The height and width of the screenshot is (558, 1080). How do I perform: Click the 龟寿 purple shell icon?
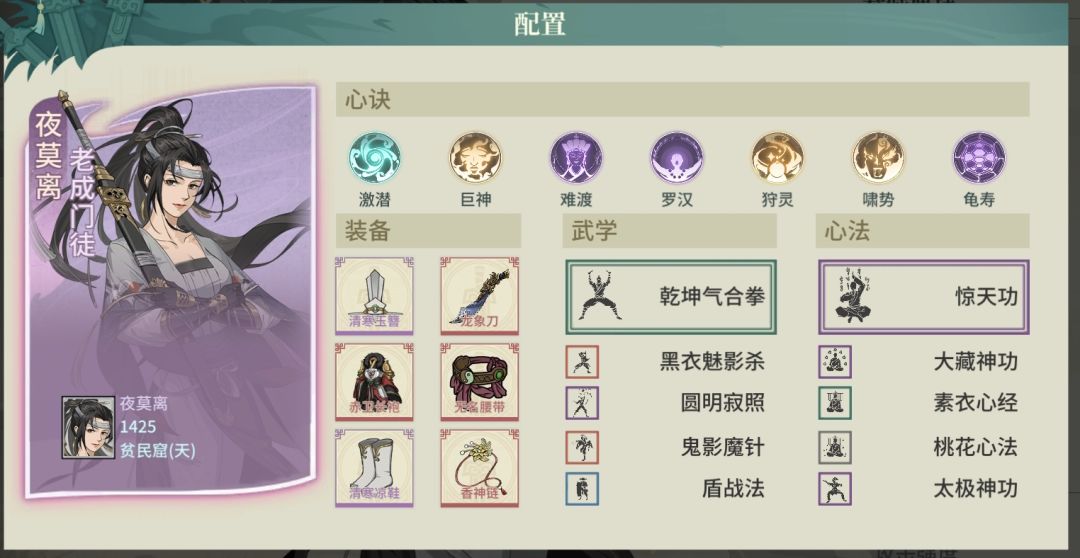[979, 158]
